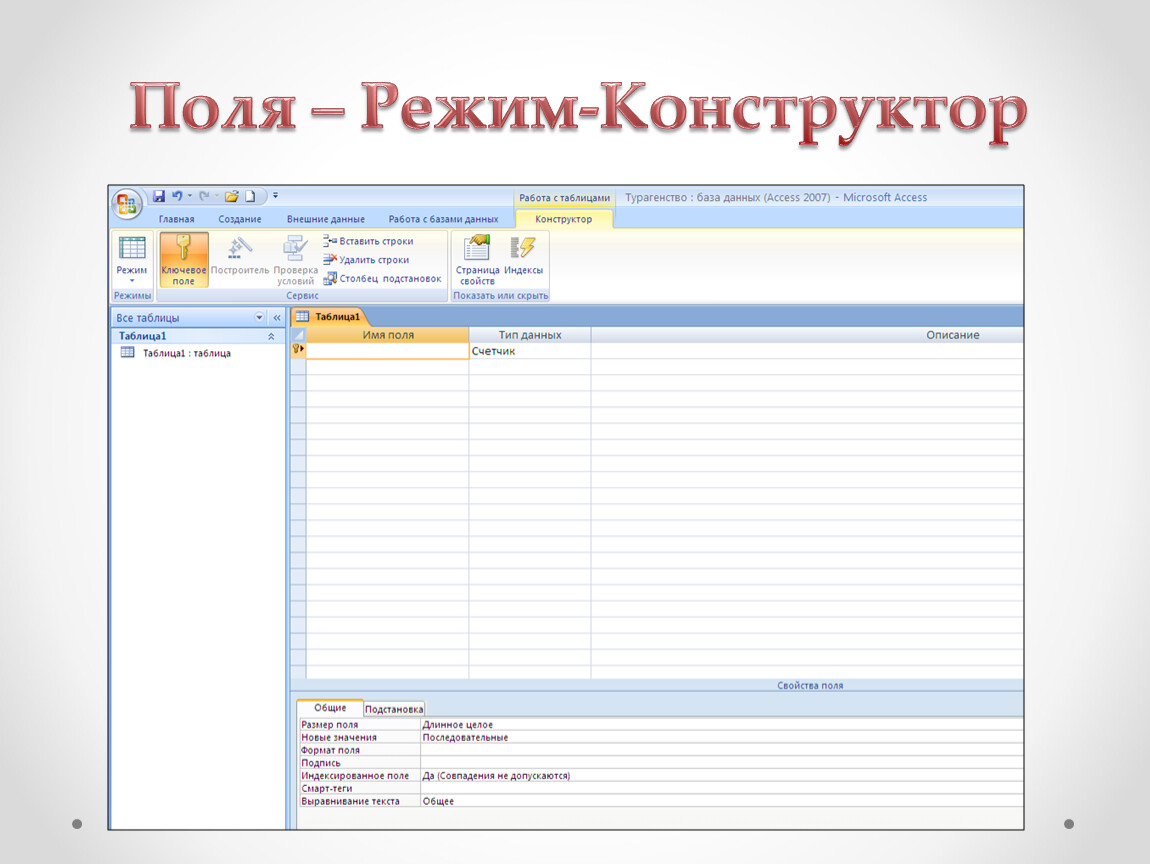Click the Undo arrow icon
Image resolution: width=1150 pixels, height=864 pixels.
pyautogui.click(x=177, y=196)
